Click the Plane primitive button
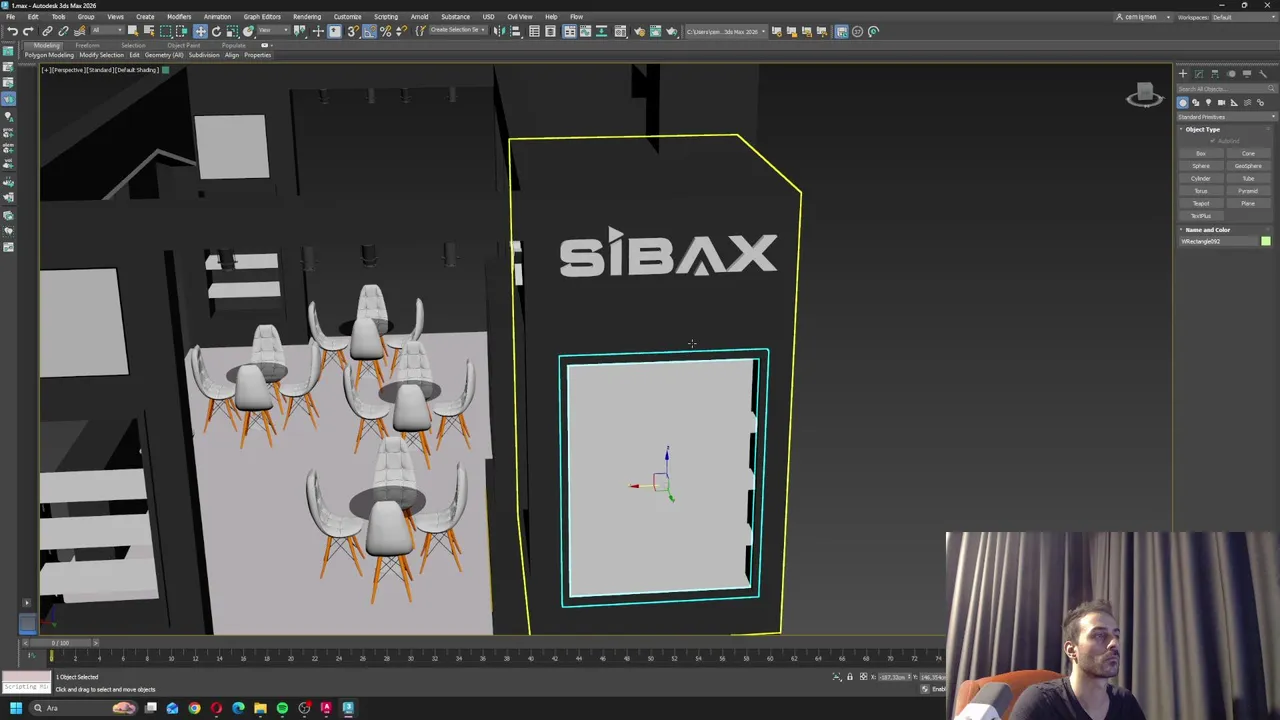This screenshot has width=1280, height=720. pyautogui.click(x=1248, y=204)
